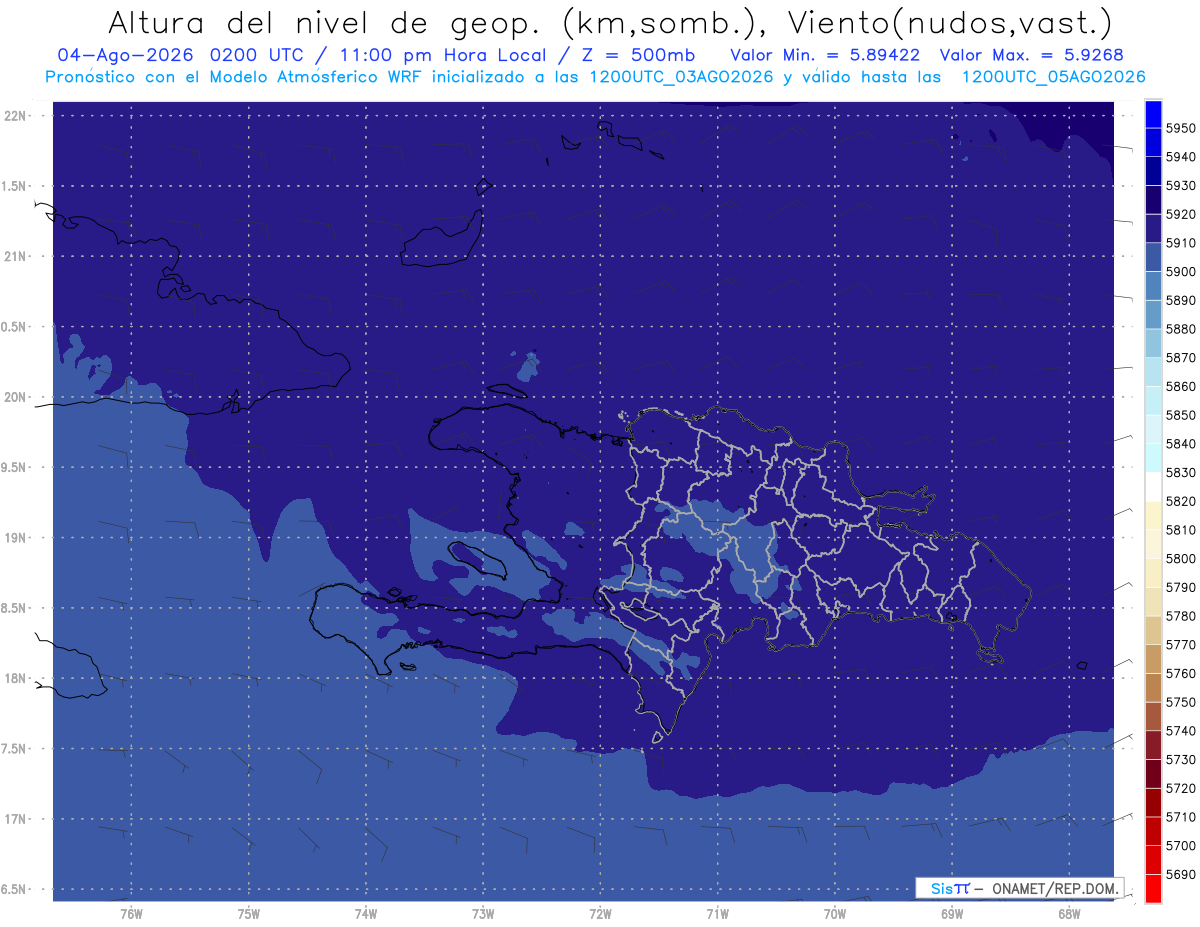Image resolution: width=1200 pixels, height=927 pixels.
Task: Click the '18N' latitude label
Action: click(x=15, y=678)
